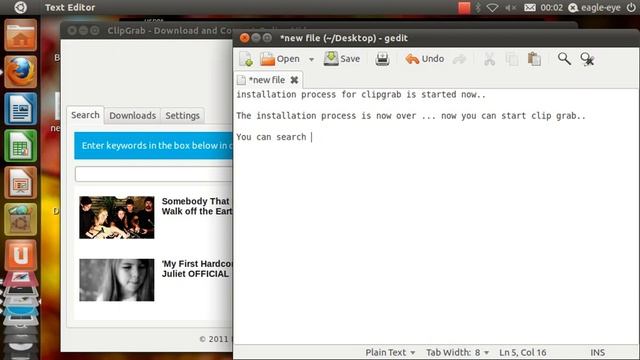Select the Juliet OFFICIAL video thumbnail
This screenshot has height=360, width=640.
117,280
